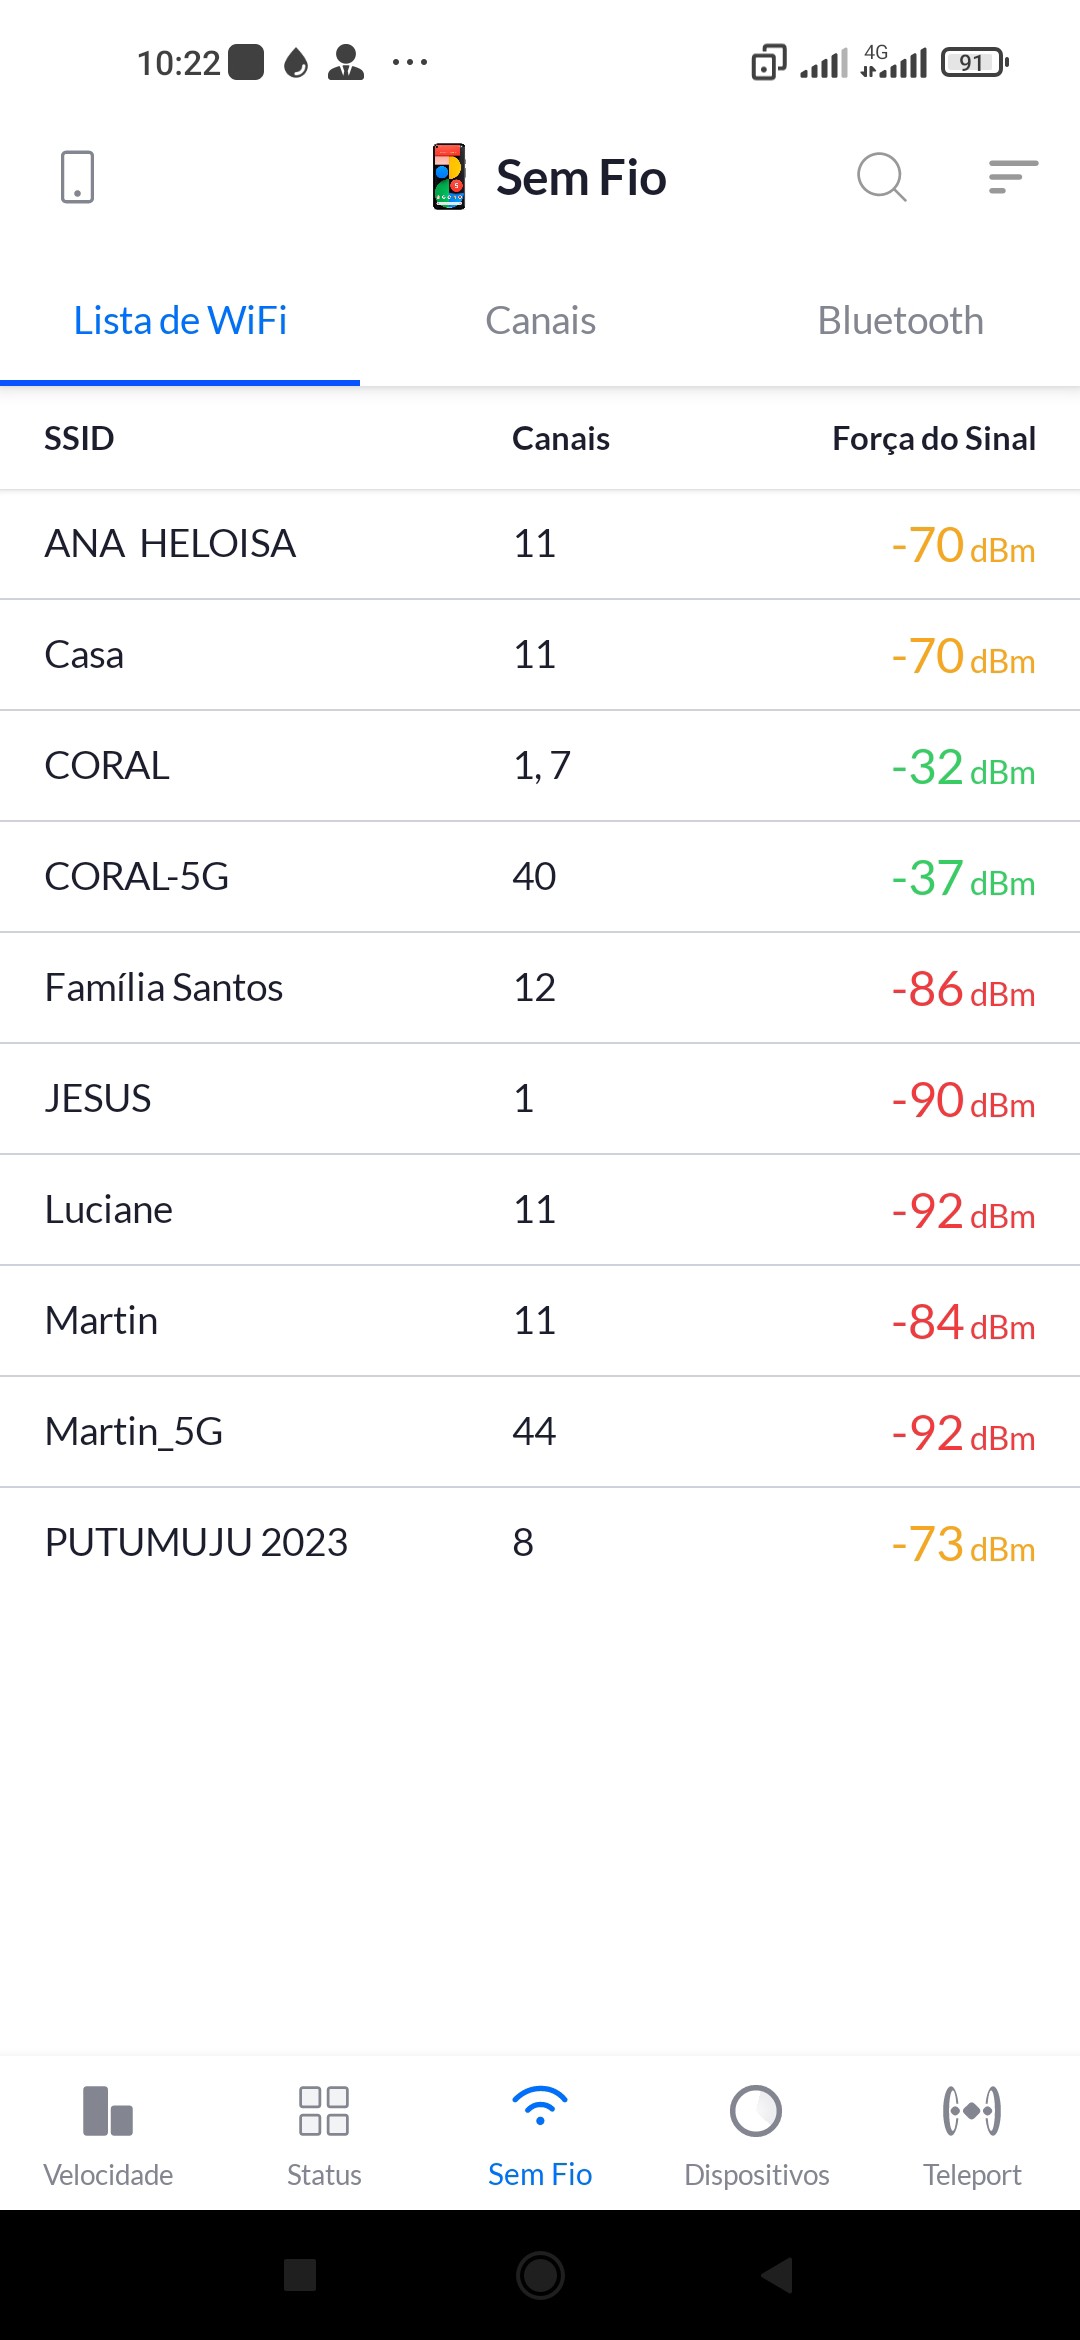Tap the Martin_5G network row
The width and height of the screenshot is (1080, 2340).
tap(540, 1432)
